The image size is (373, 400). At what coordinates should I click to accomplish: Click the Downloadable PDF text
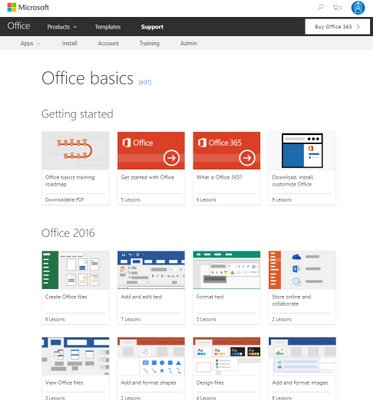point(64,200)
